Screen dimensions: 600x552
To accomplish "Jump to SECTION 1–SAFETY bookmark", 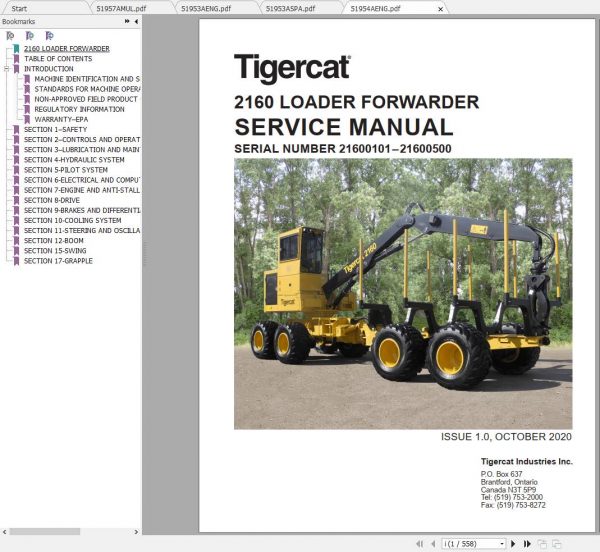I will point(55,130).
